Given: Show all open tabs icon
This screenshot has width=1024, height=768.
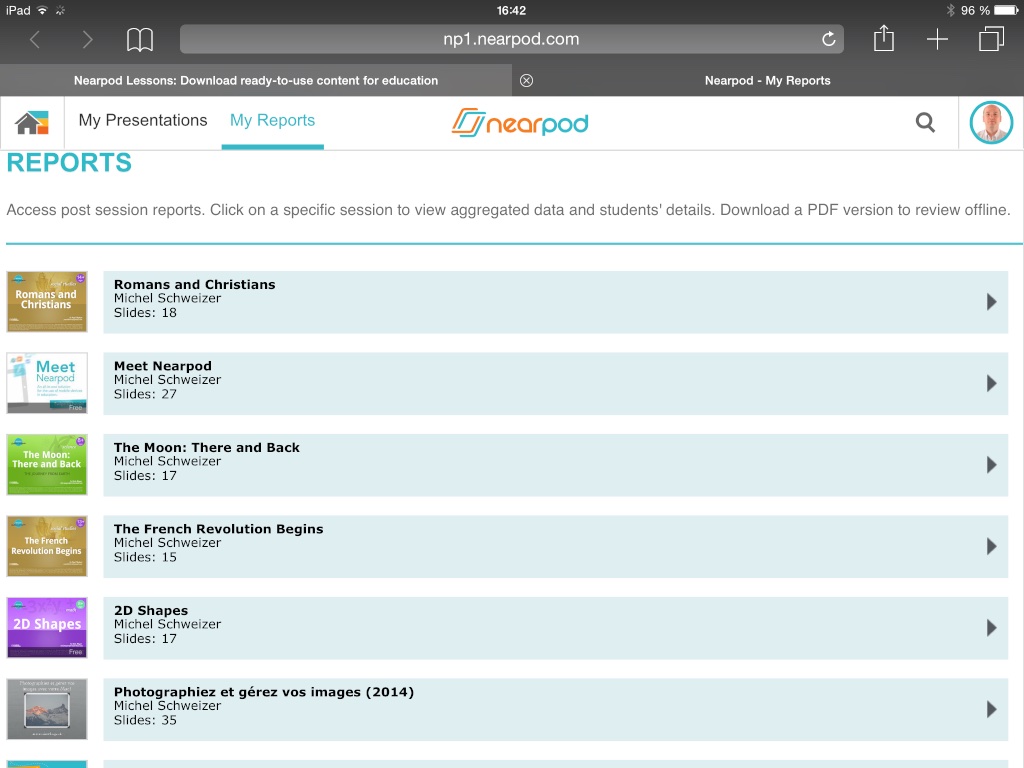Looking at the screenshot, I should point(991,40).
